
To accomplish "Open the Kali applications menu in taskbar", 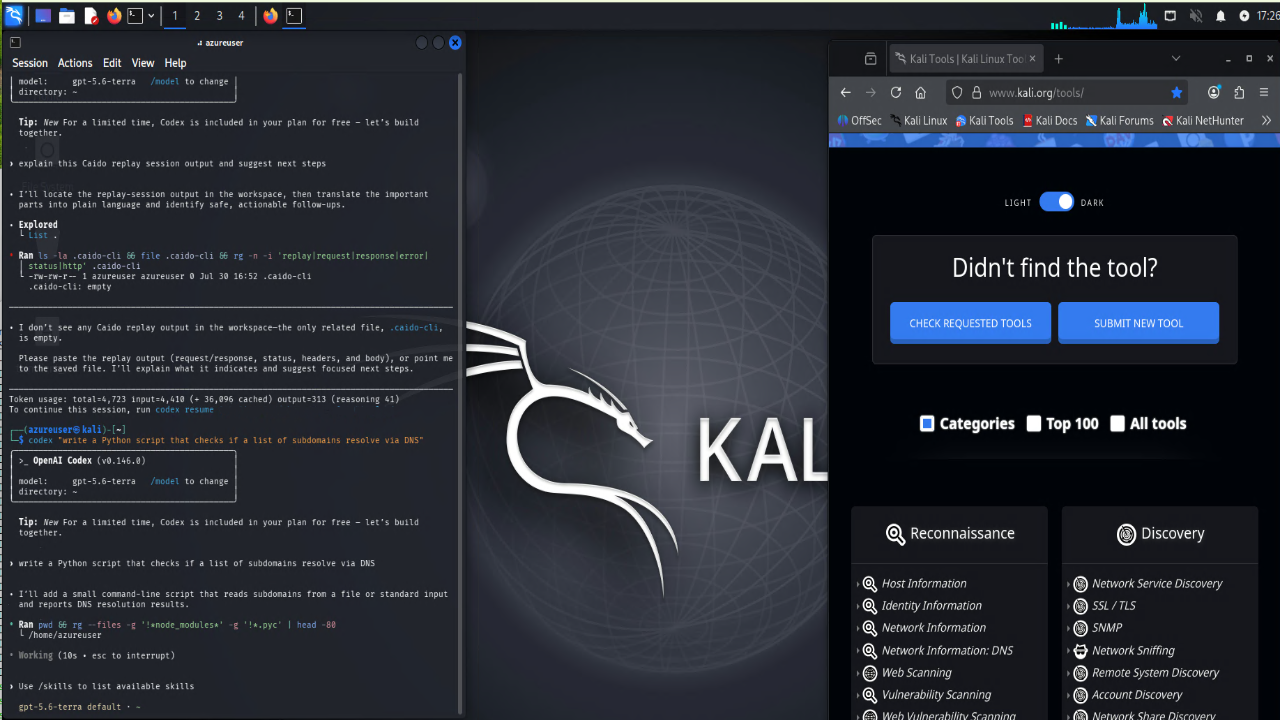I will point(14,15).
